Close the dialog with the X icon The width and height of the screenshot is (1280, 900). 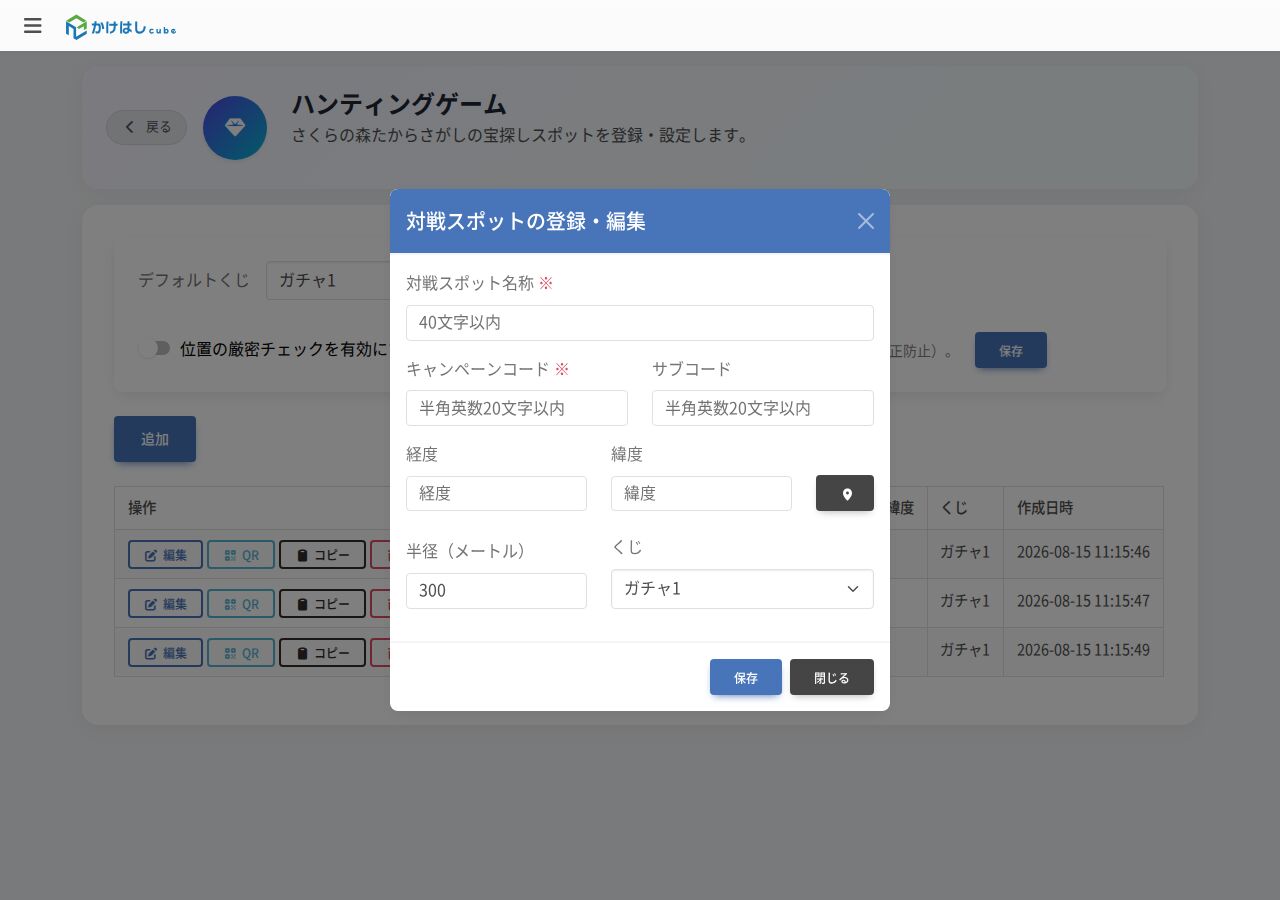(866, 221)
